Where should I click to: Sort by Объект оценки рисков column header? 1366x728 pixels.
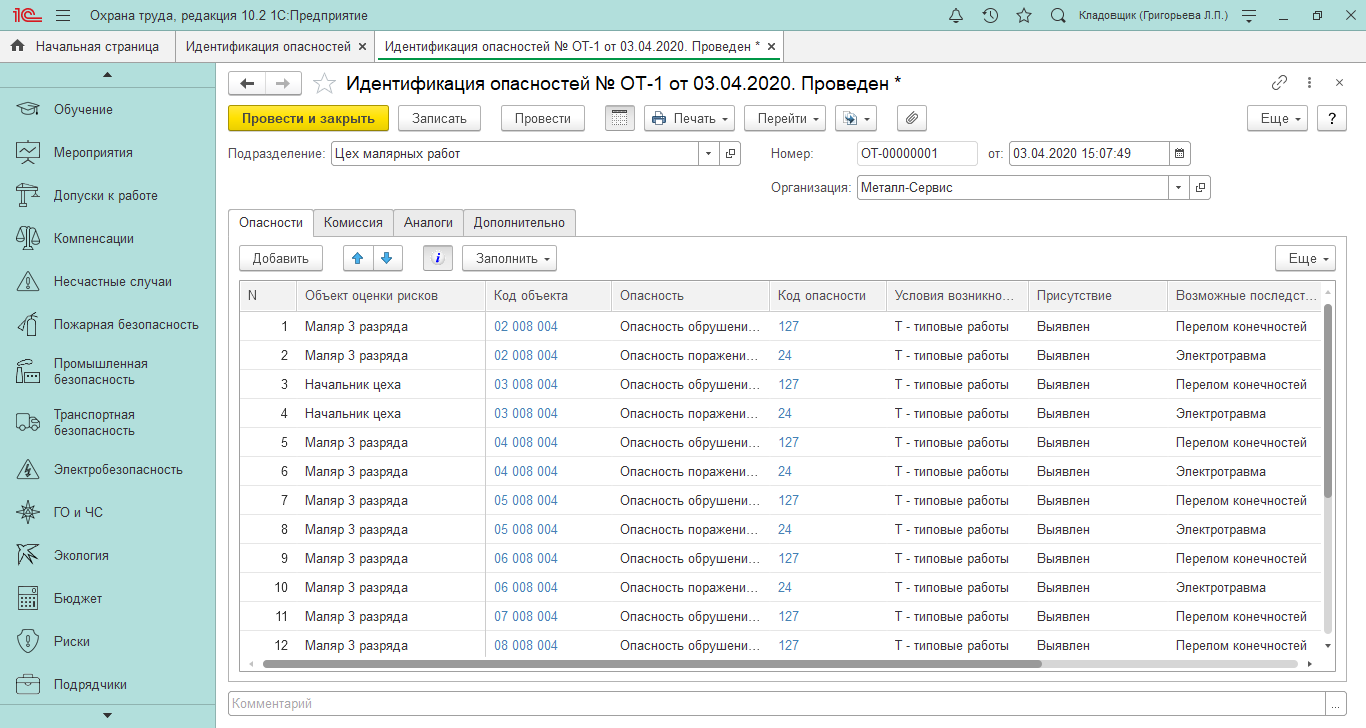point(391,296)
